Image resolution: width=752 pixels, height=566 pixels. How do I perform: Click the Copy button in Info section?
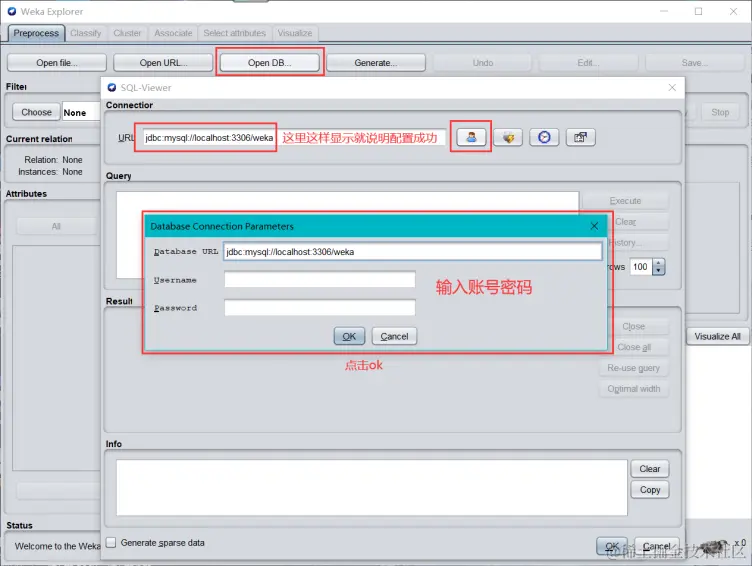click(x=649, y=490)
